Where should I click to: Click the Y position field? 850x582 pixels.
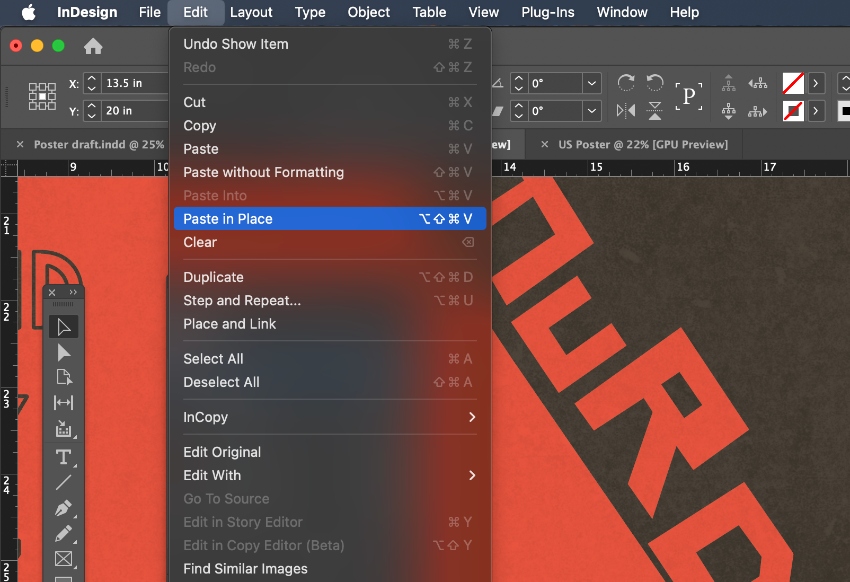pos(136,111)
